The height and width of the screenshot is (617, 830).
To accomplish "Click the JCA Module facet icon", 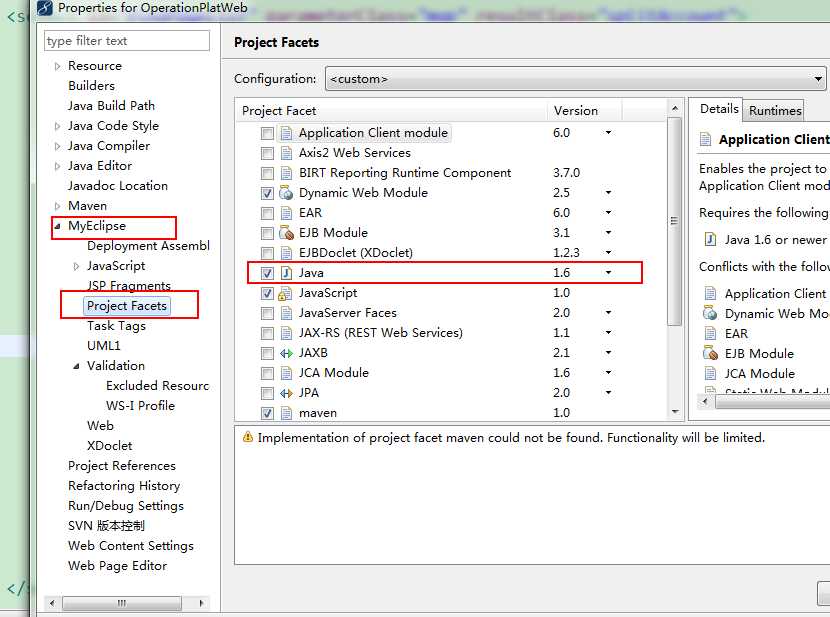I will [x=286, y=373].
